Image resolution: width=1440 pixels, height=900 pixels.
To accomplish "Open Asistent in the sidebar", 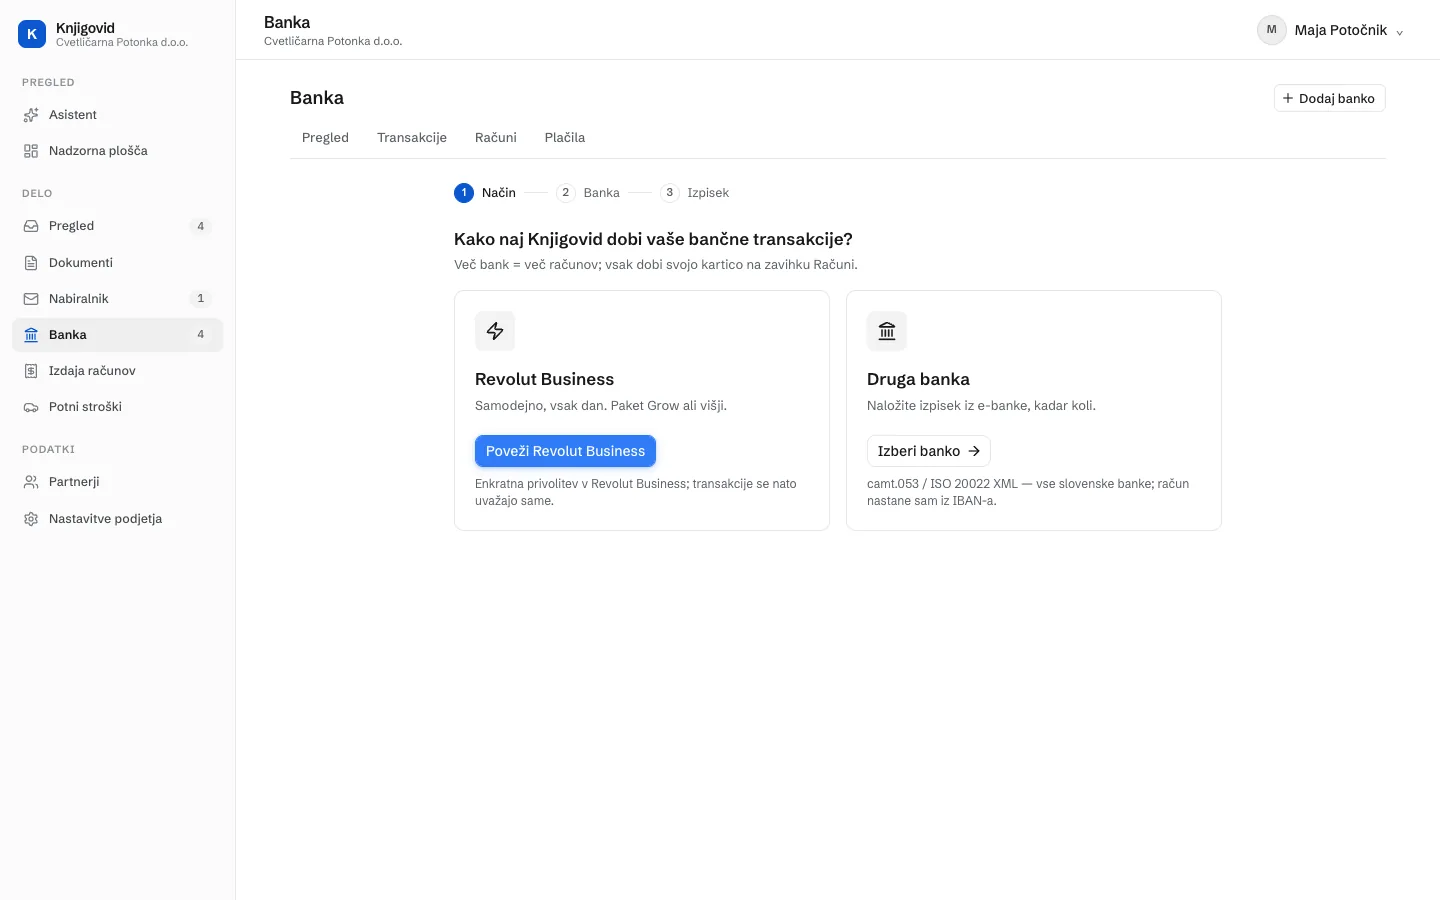I will [117, 115].
